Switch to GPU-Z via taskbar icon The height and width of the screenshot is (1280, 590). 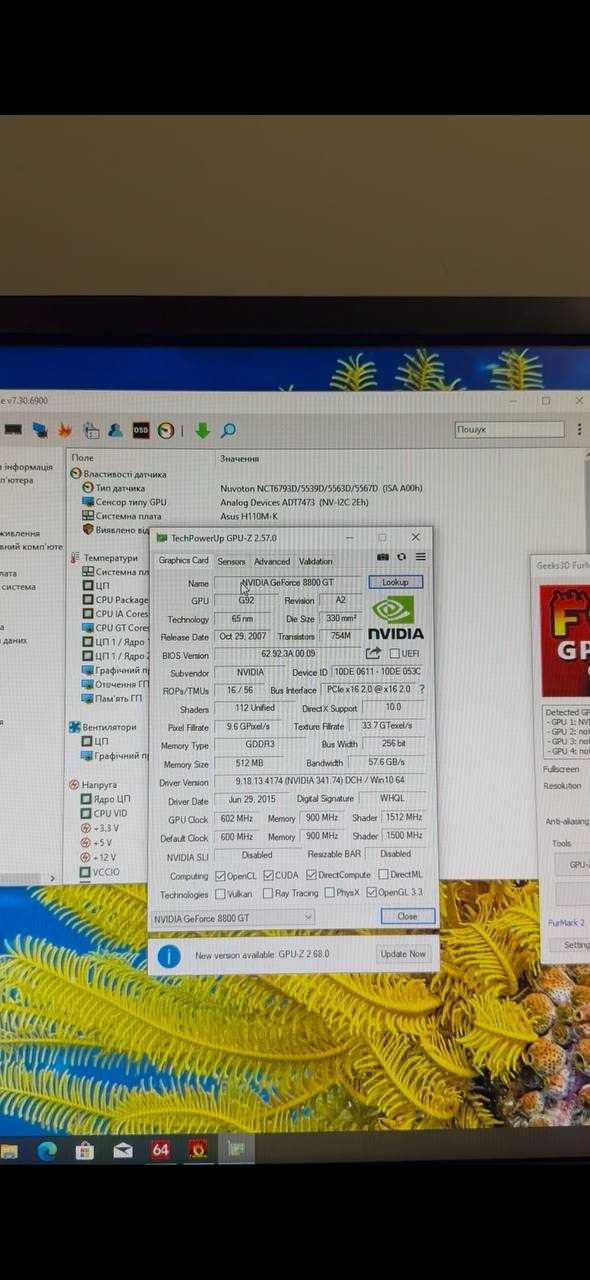tap(237, 1150)
